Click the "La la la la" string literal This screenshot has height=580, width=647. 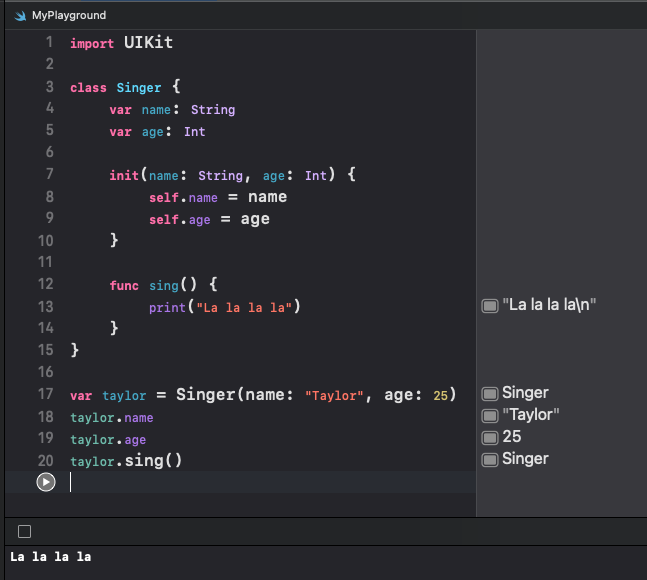[x=244, y=308]
